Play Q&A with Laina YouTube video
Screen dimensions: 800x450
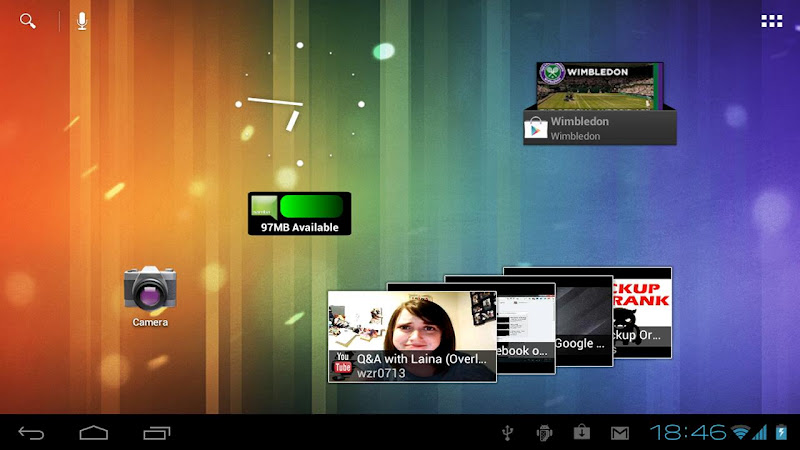tap(412, 337)
